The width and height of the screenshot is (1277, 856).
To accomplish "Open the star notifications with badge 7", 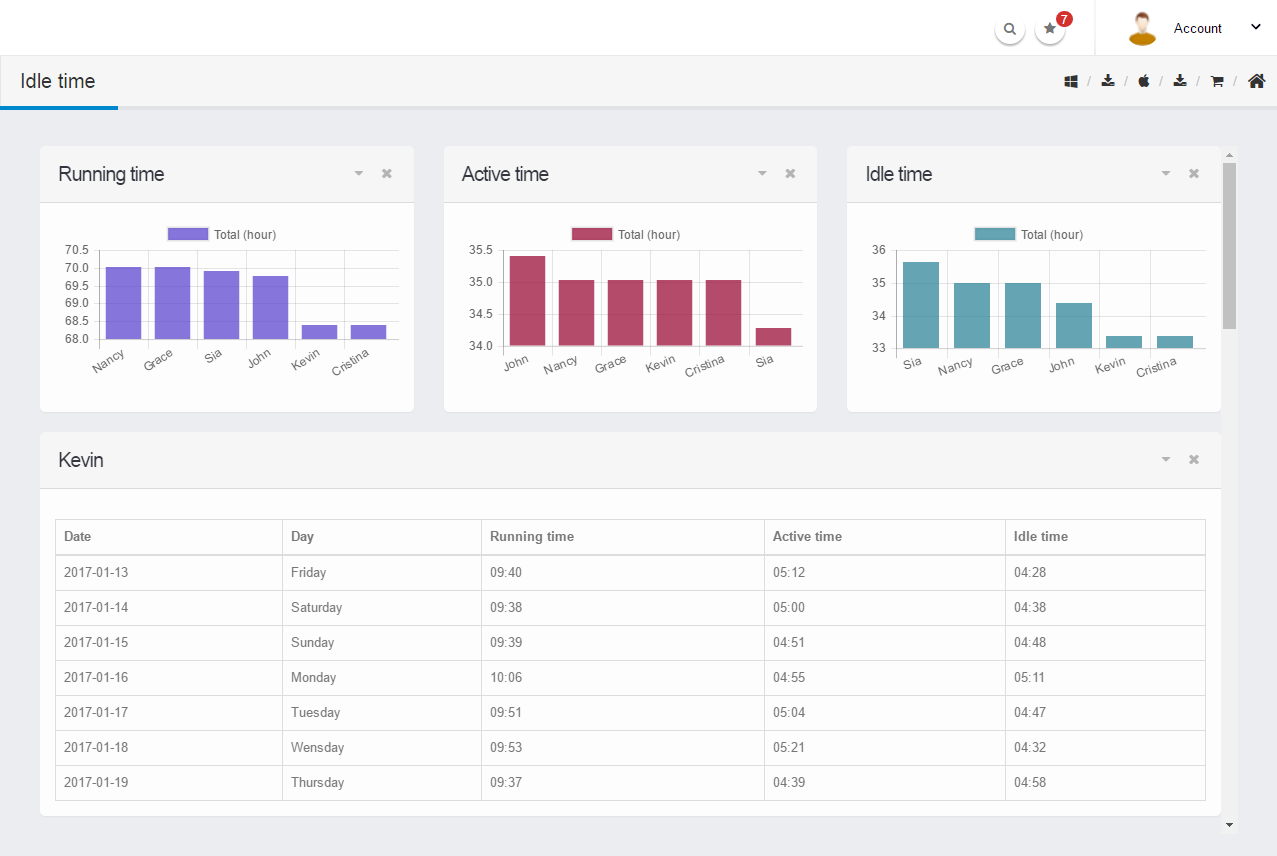I will tap(1050, 29).
